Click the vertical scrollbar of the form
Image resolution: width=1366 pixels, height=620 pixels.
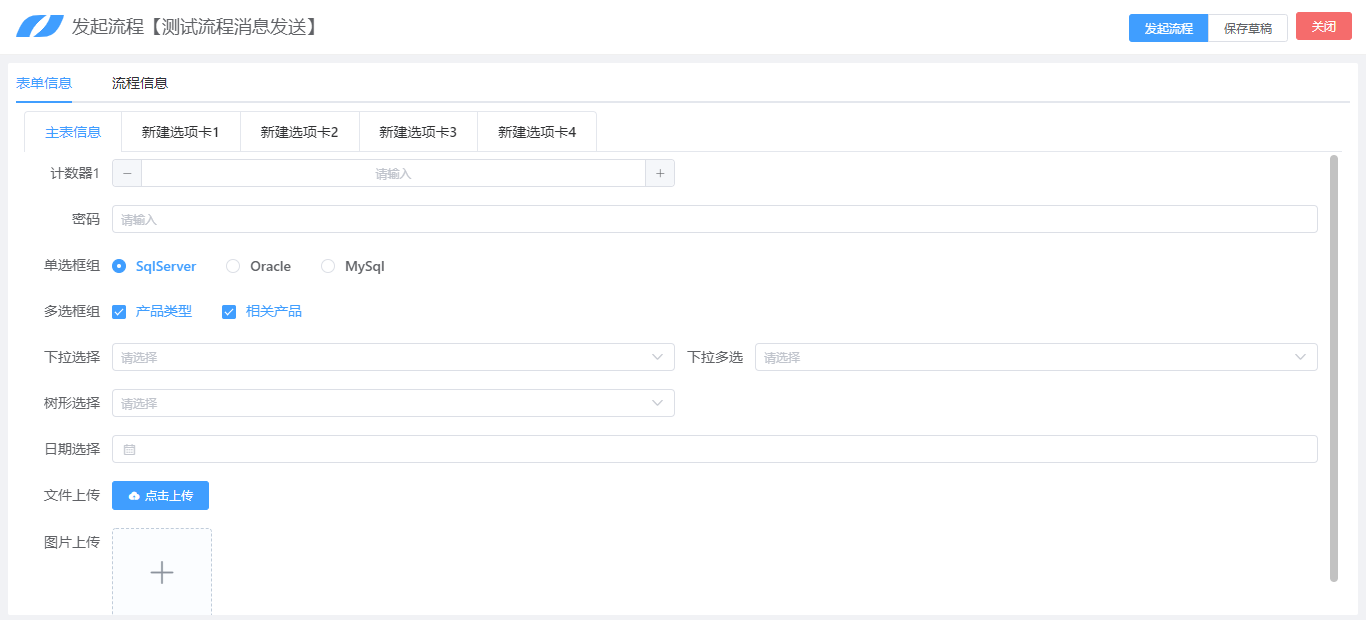coord(1334,368)
